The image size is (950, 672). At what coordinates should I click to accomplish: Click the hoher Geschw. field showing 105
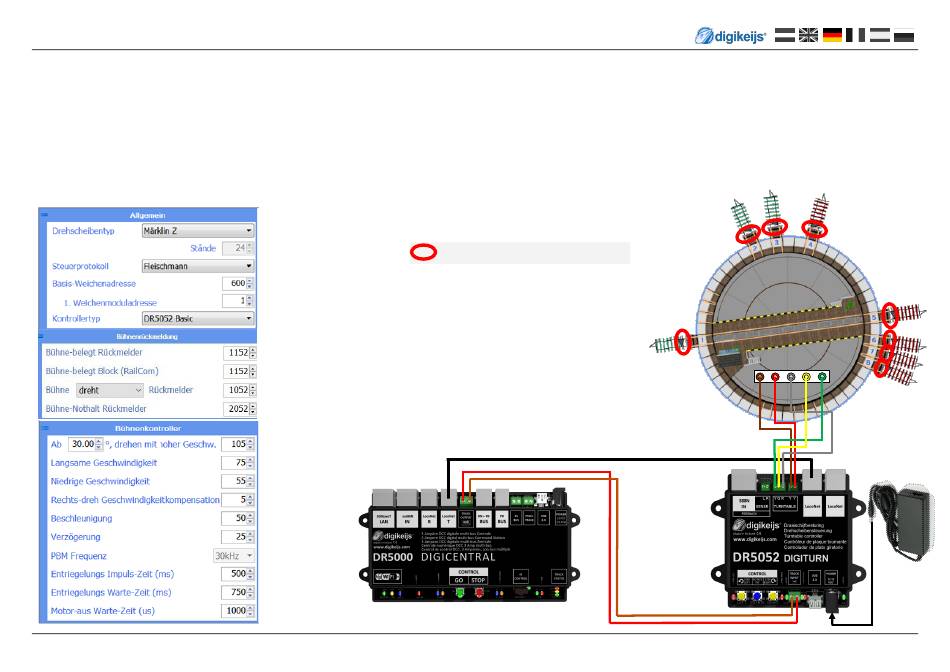point(238,444)
